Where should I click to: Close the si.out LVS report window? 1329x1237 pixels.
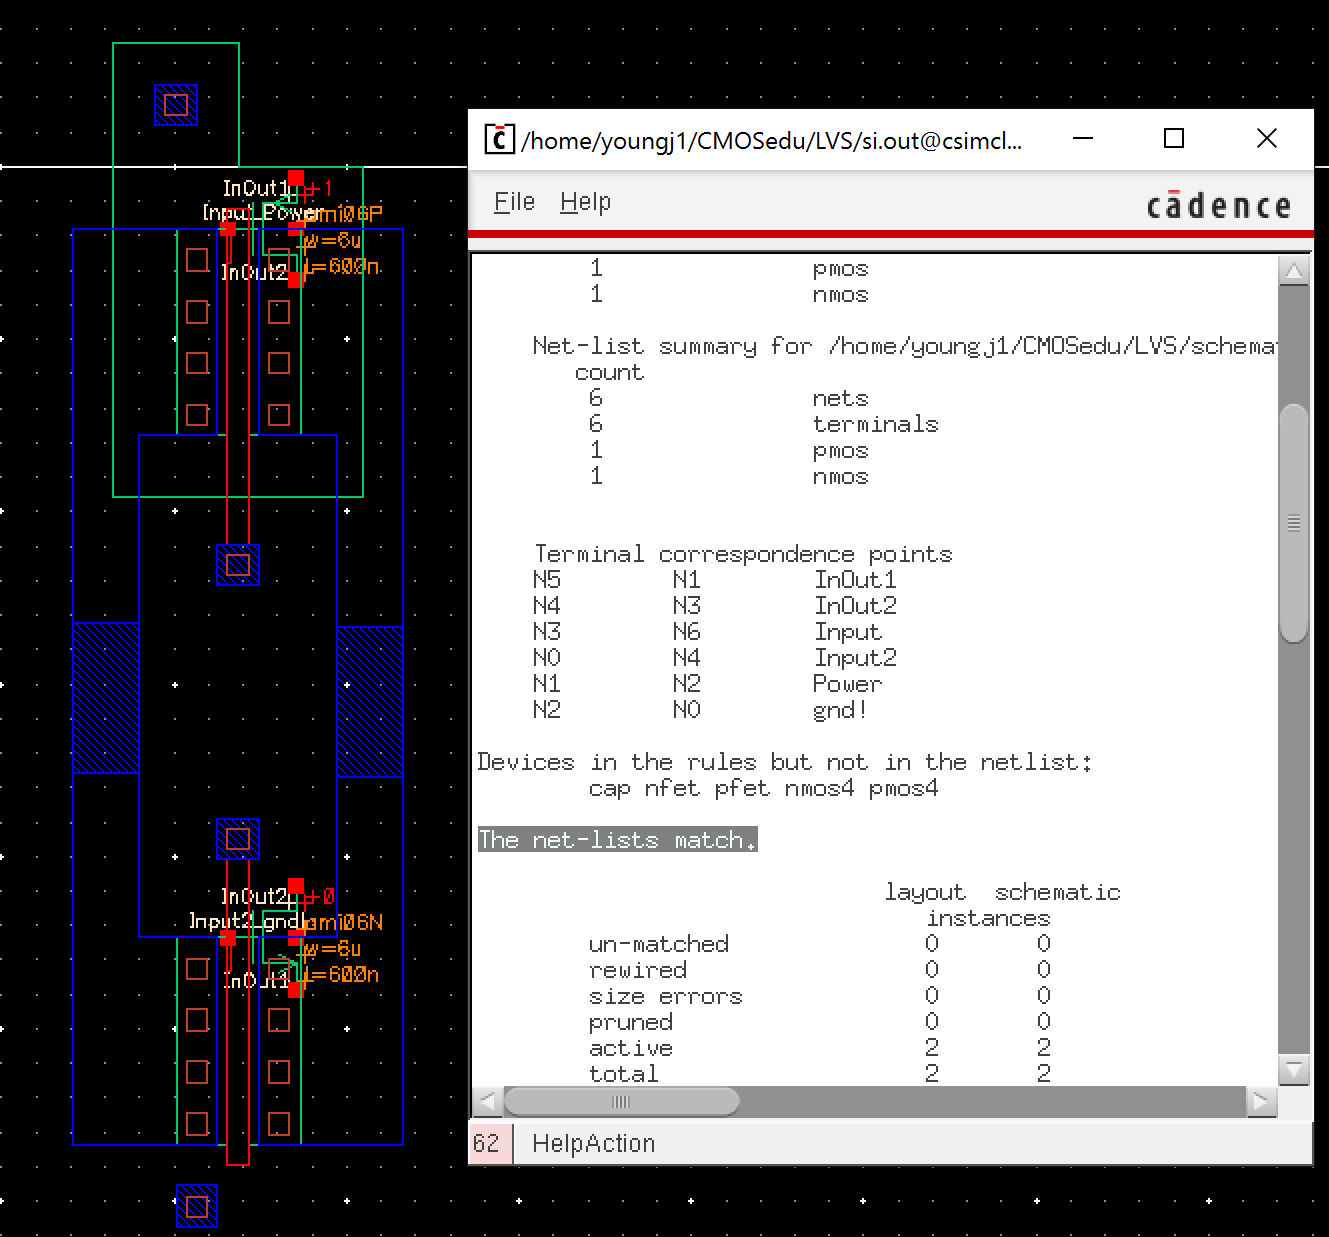[x=1266, y=139]
